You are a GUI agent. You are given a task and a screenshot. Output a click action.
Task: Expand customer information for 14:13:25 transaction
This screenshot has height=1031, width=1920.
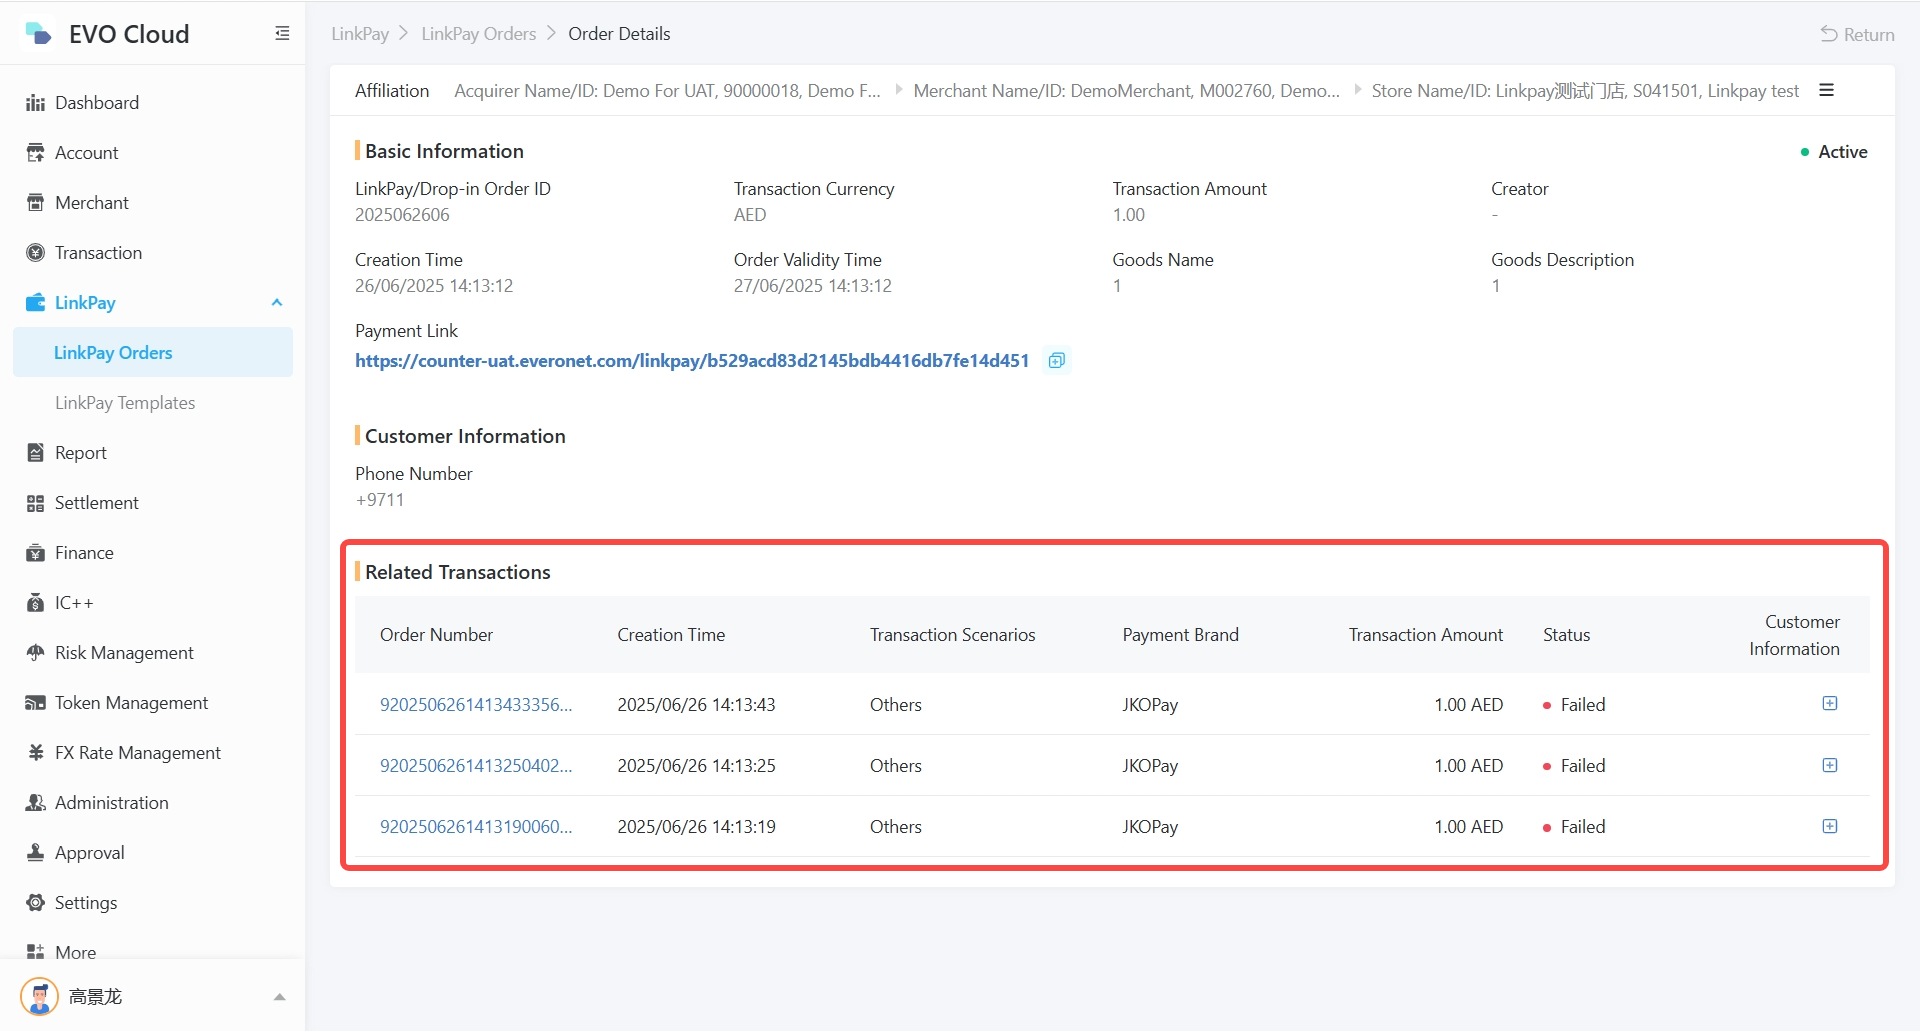pos(1829,765)
